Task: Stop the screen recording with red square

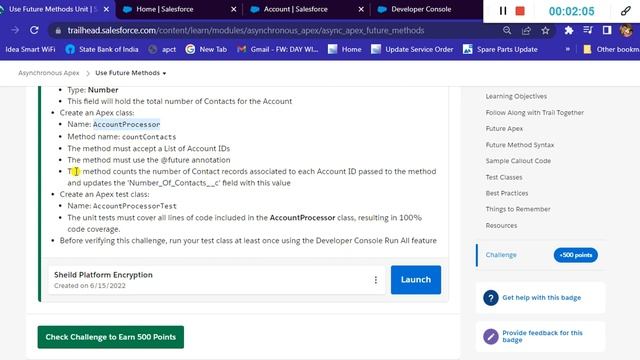Action: 520,11
